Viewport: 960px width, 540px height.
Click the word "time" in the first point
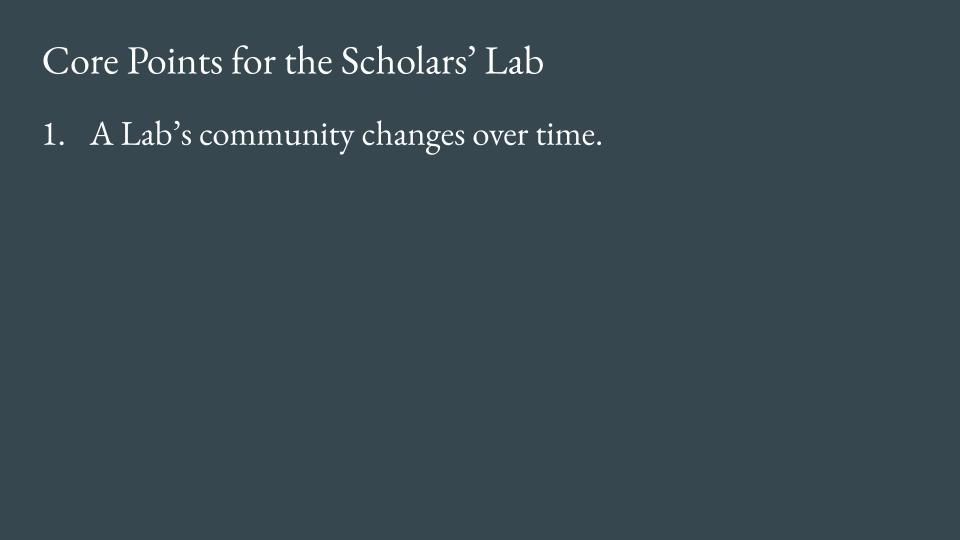point(570,134)
